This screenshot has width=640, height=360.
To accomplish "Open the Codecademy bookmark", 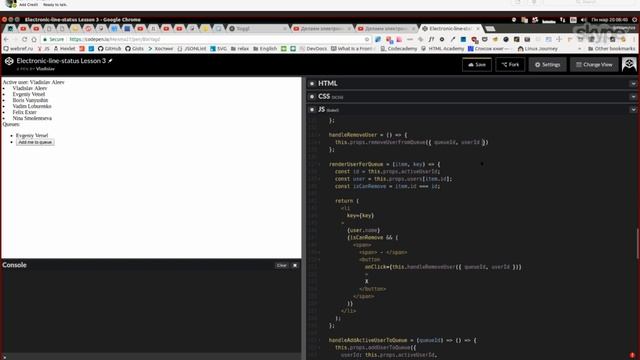I will pyautogui.click(x=398, y=49).
